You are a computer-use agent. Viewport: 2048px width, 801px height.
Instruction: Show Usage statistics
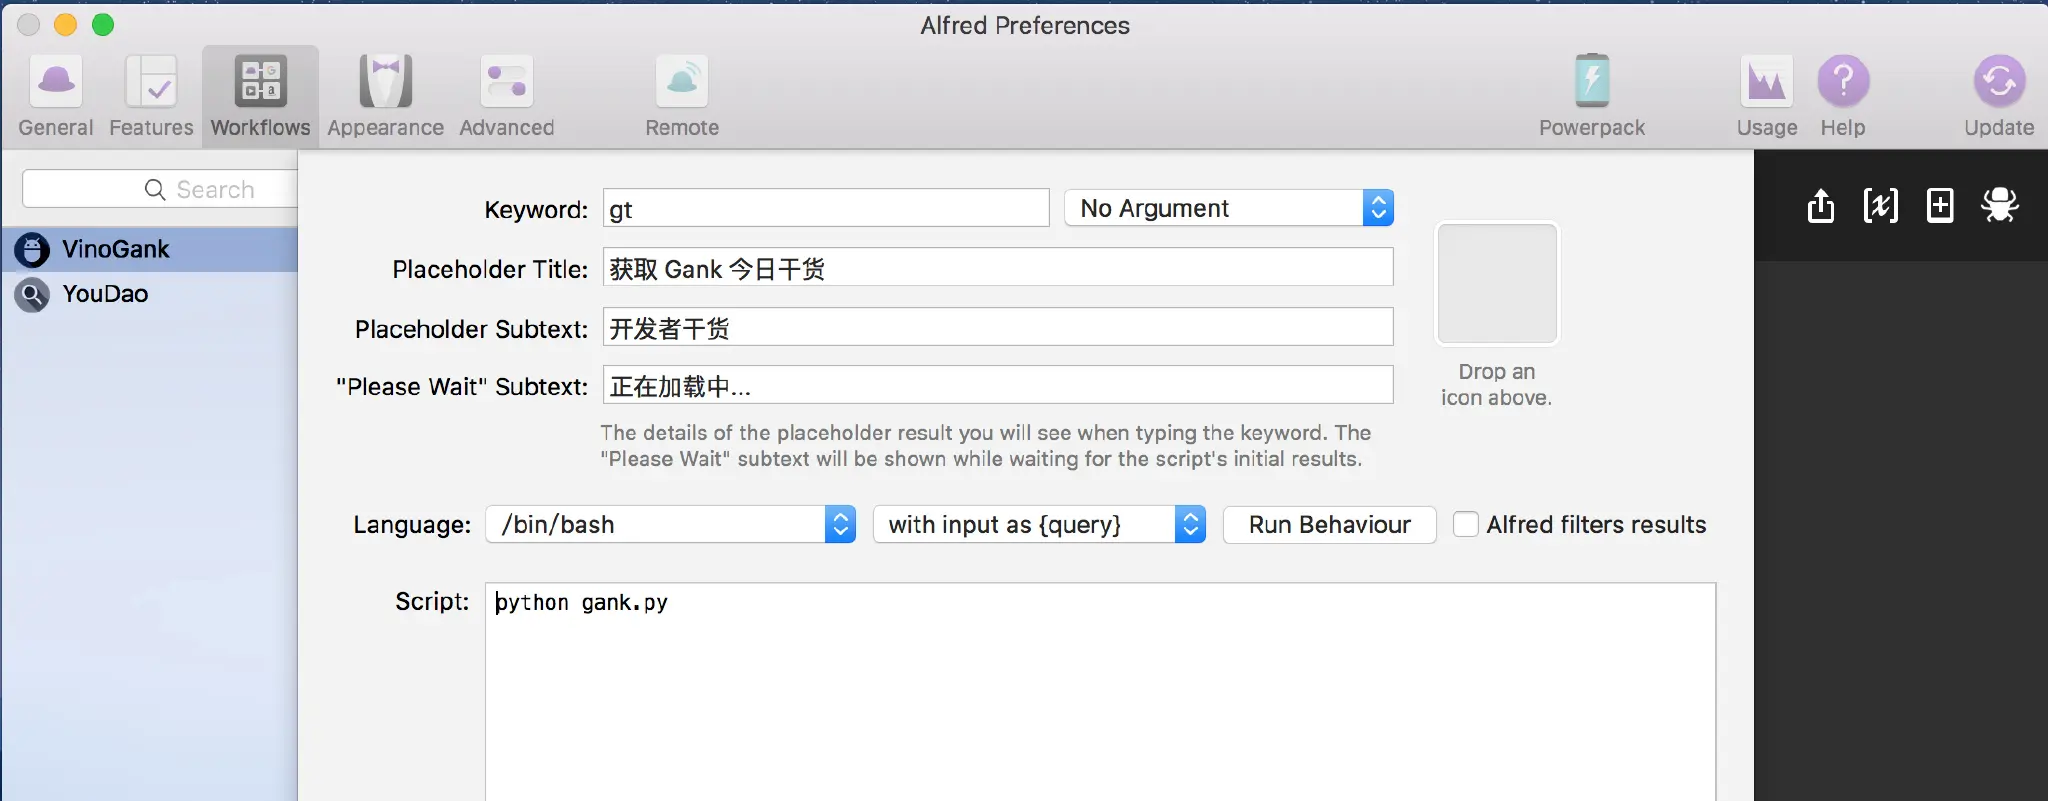point(1767,97)
